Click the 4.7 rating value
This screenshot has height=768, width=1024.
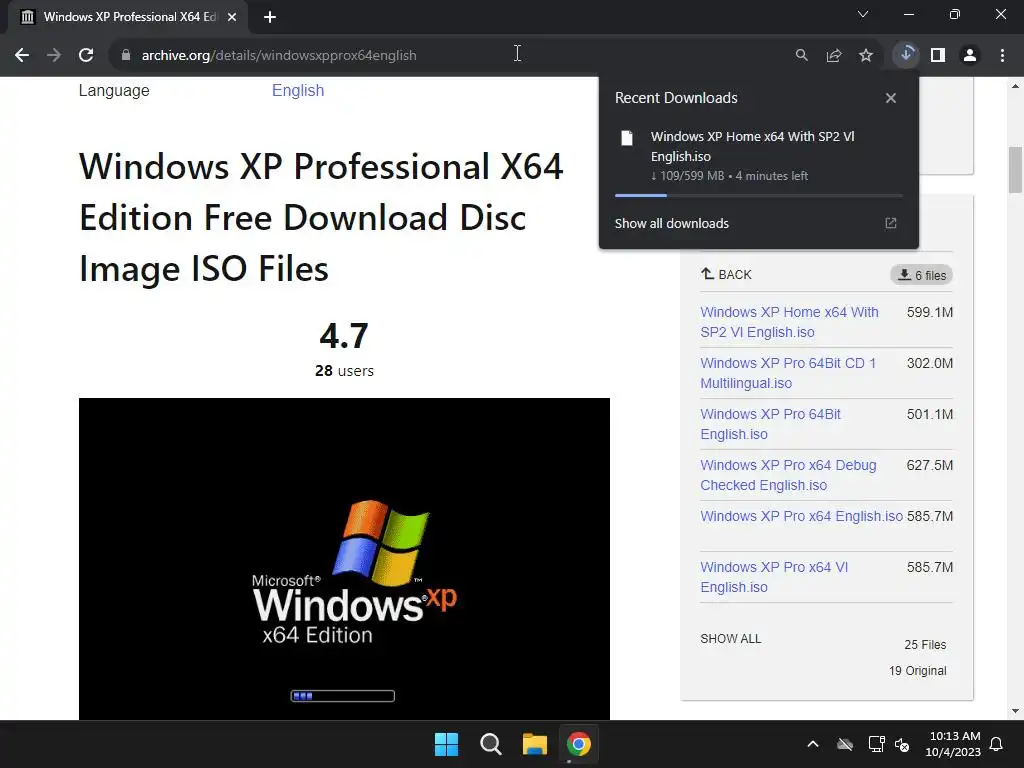click(344, 336)
